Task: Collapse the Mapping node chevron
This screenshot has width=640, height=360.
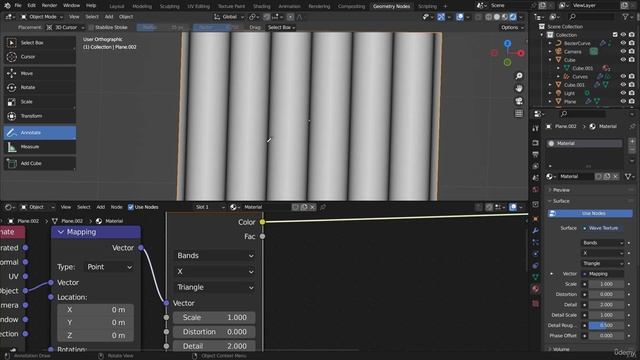Action: [61, 232]
